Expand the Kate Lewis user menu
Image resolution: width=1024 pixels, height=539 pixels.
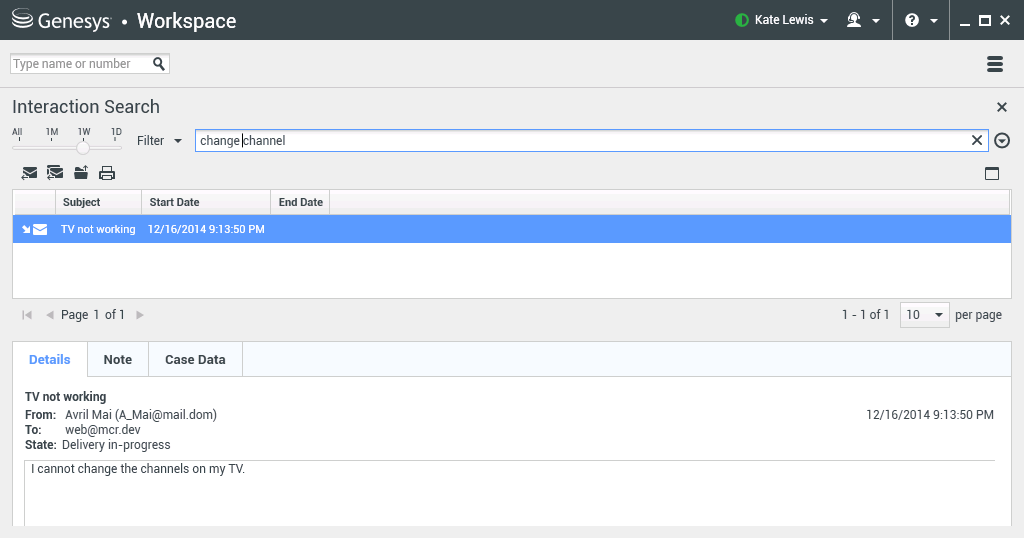782,20
